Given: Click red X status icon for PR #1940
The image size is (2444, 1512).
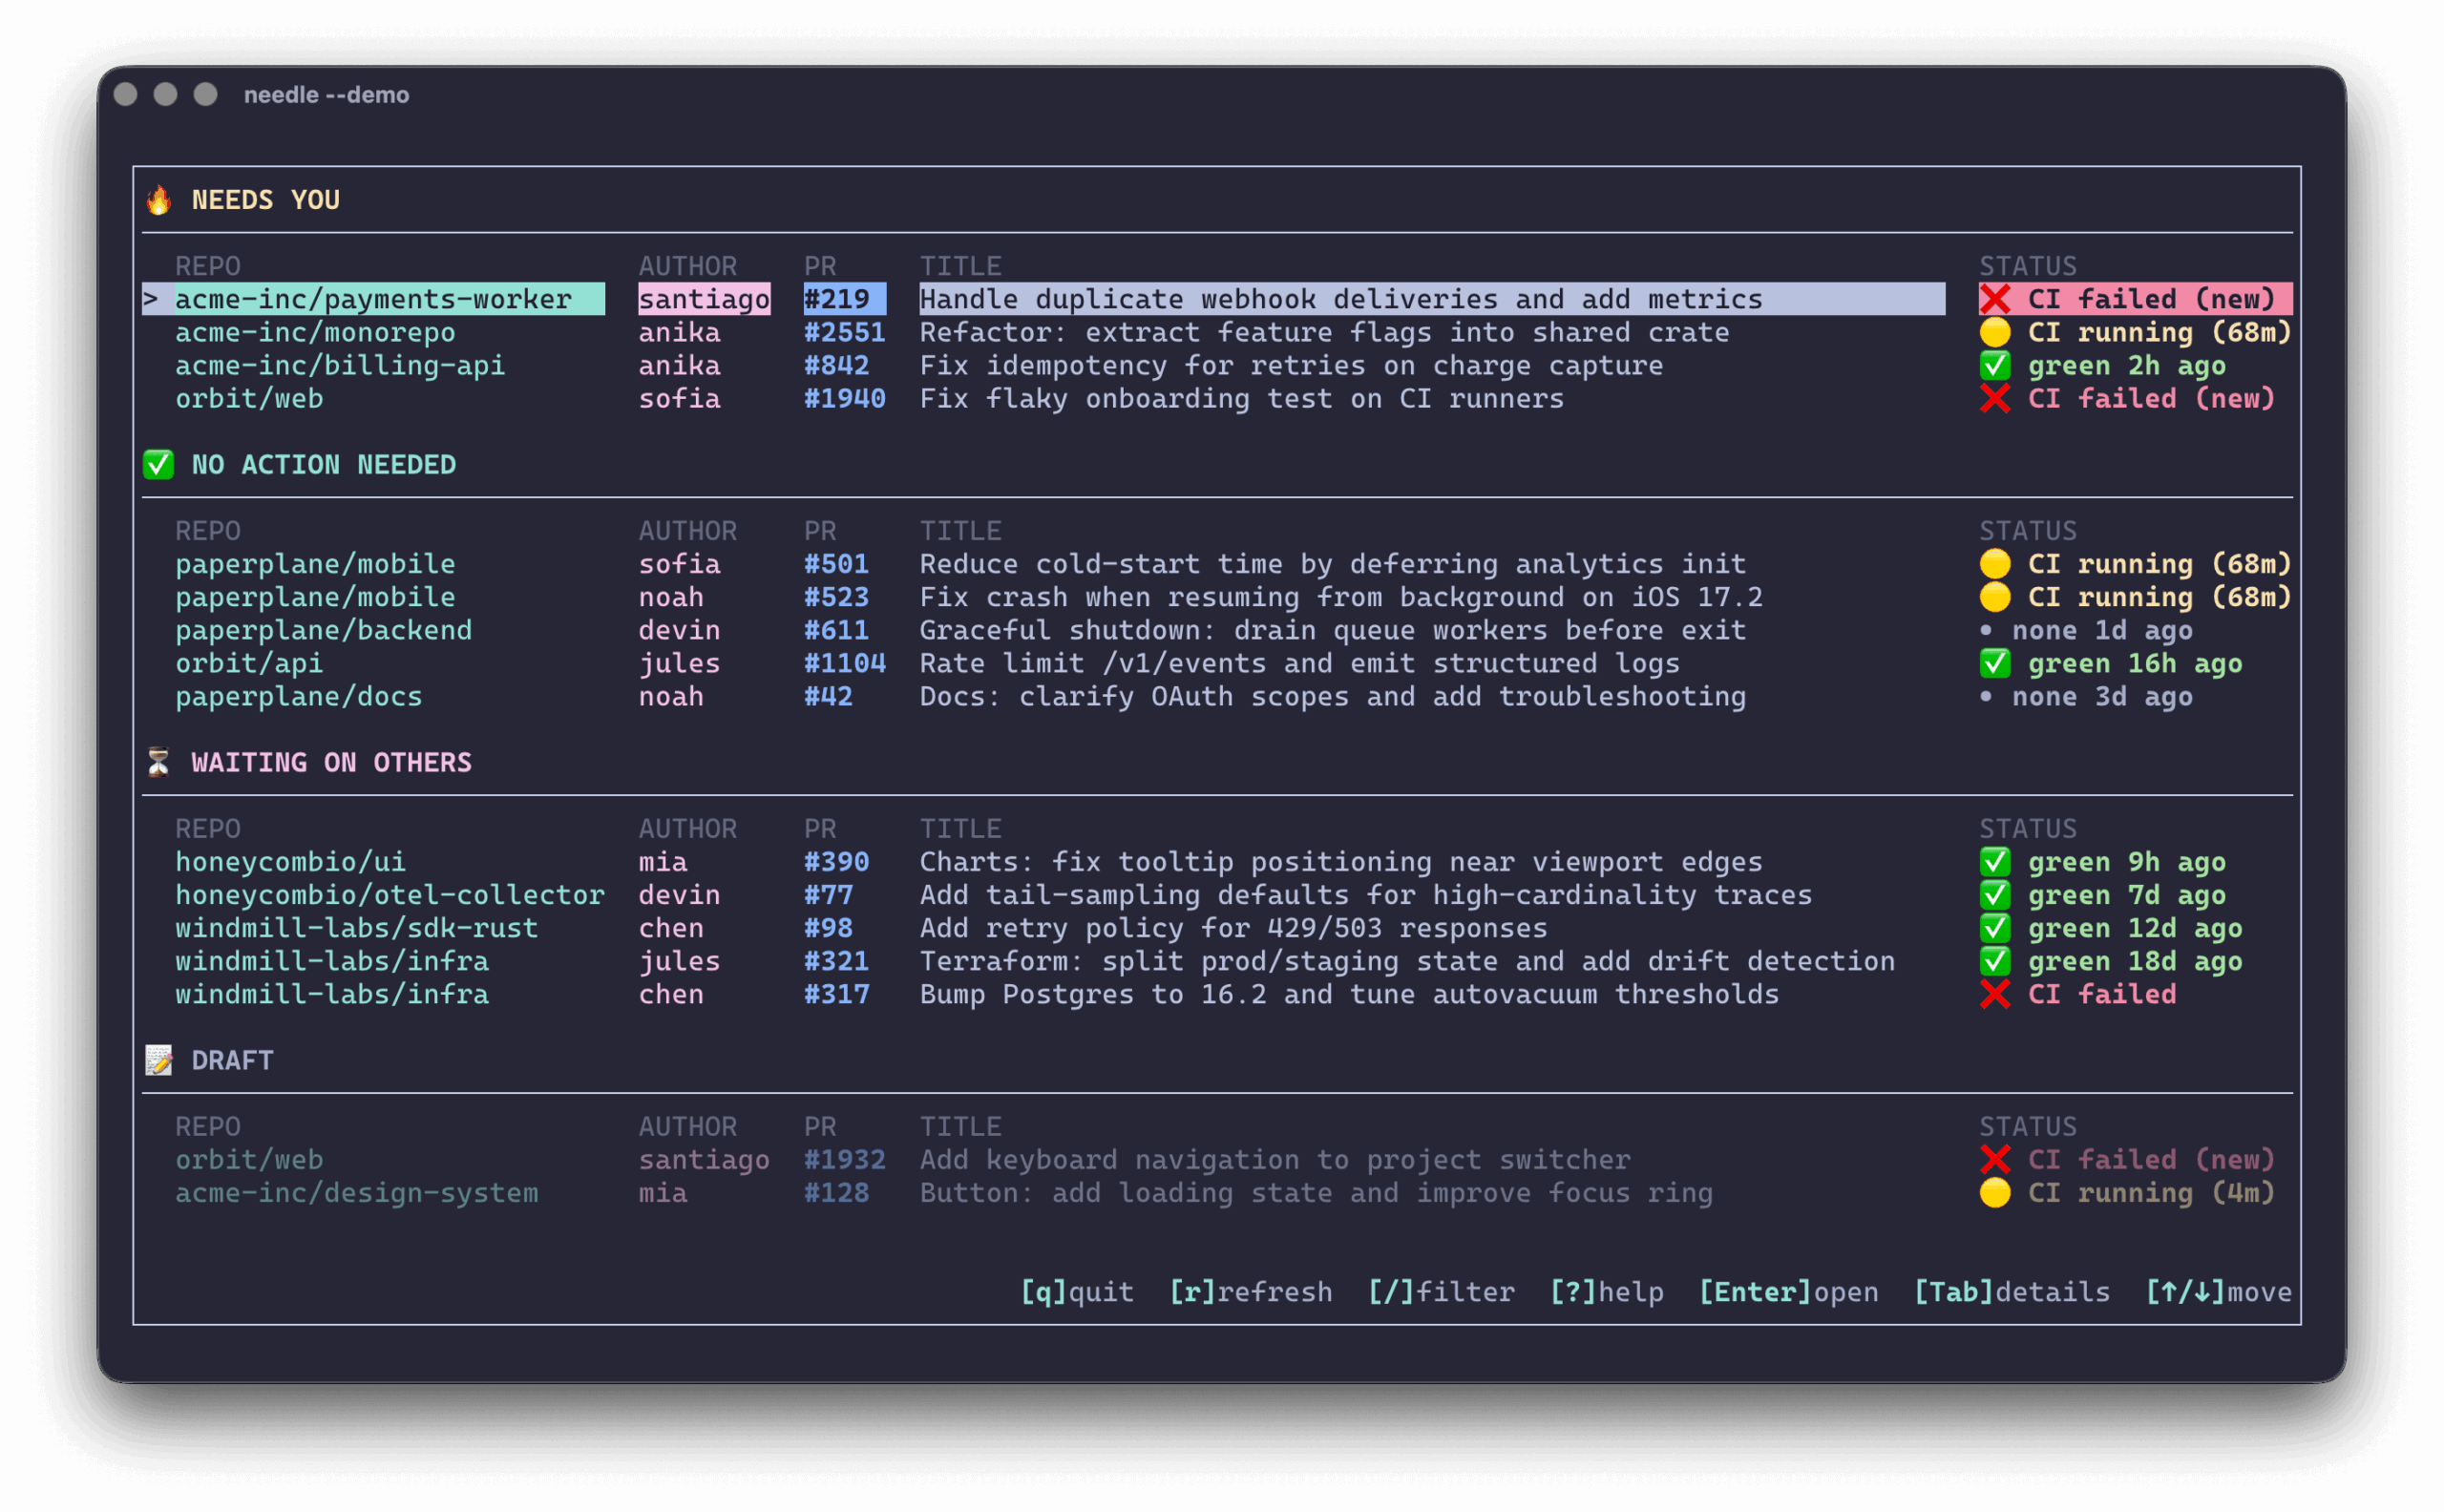Looking at the screenshot, I should (x=1994, y=399).
